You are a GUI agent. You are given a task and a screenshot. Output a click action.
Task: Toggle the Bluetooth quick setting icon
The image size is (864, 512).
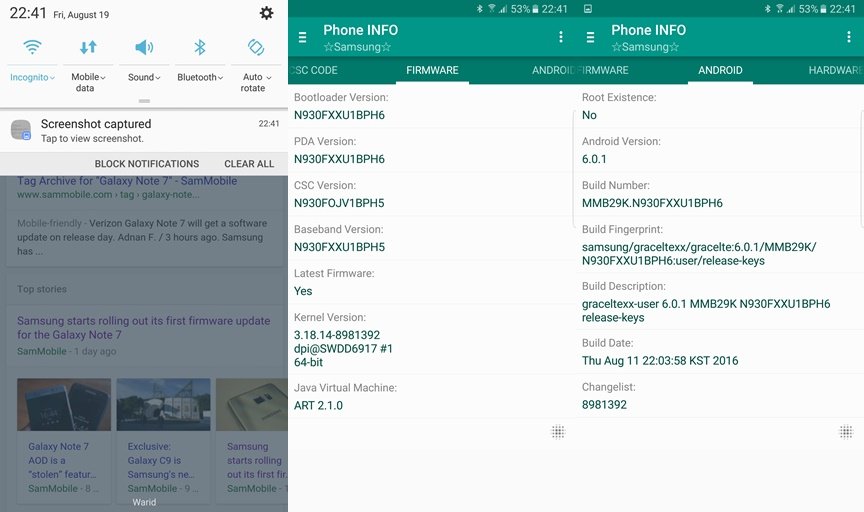click(200, 47)
